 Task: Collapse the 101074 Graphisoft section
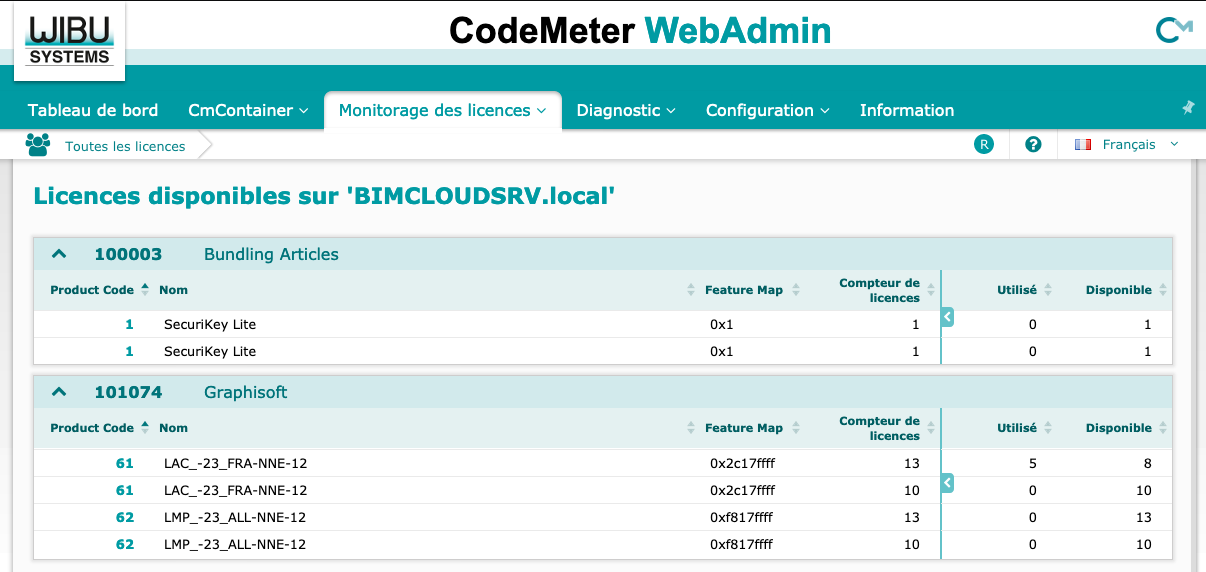59,392
